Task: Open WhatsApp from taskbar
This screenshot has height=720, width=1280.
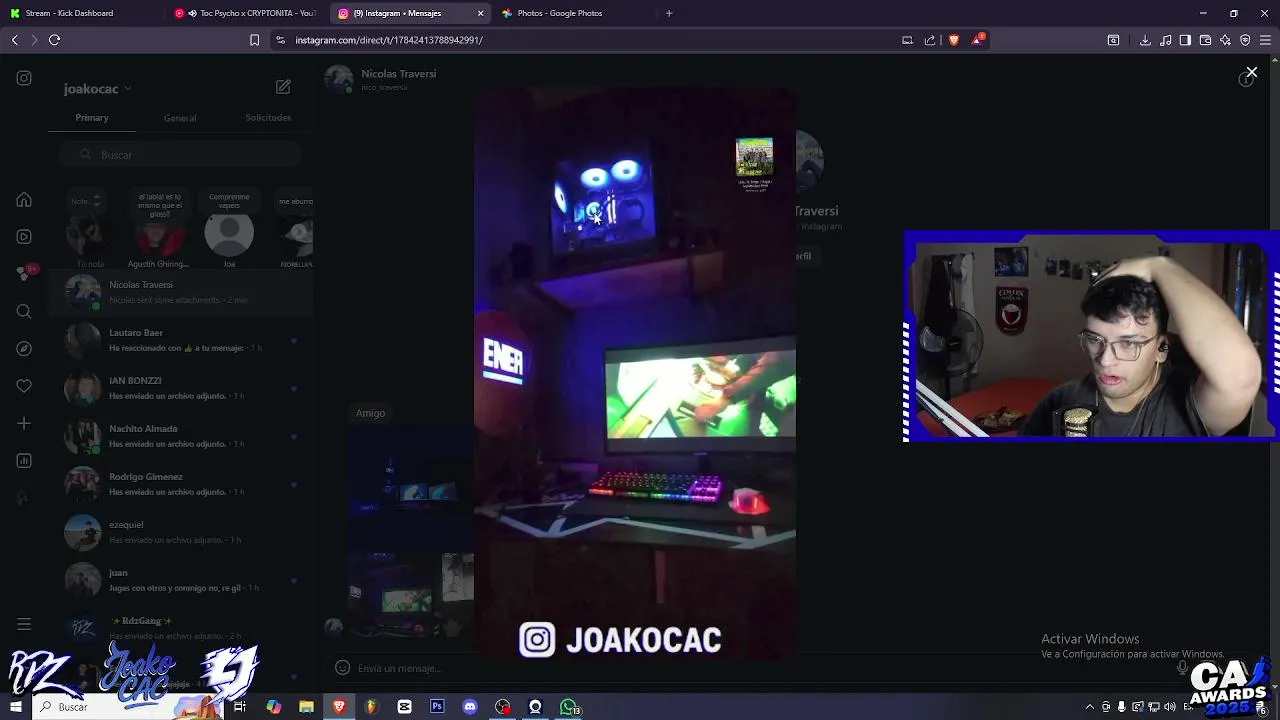Action: (x=568, y=707)
